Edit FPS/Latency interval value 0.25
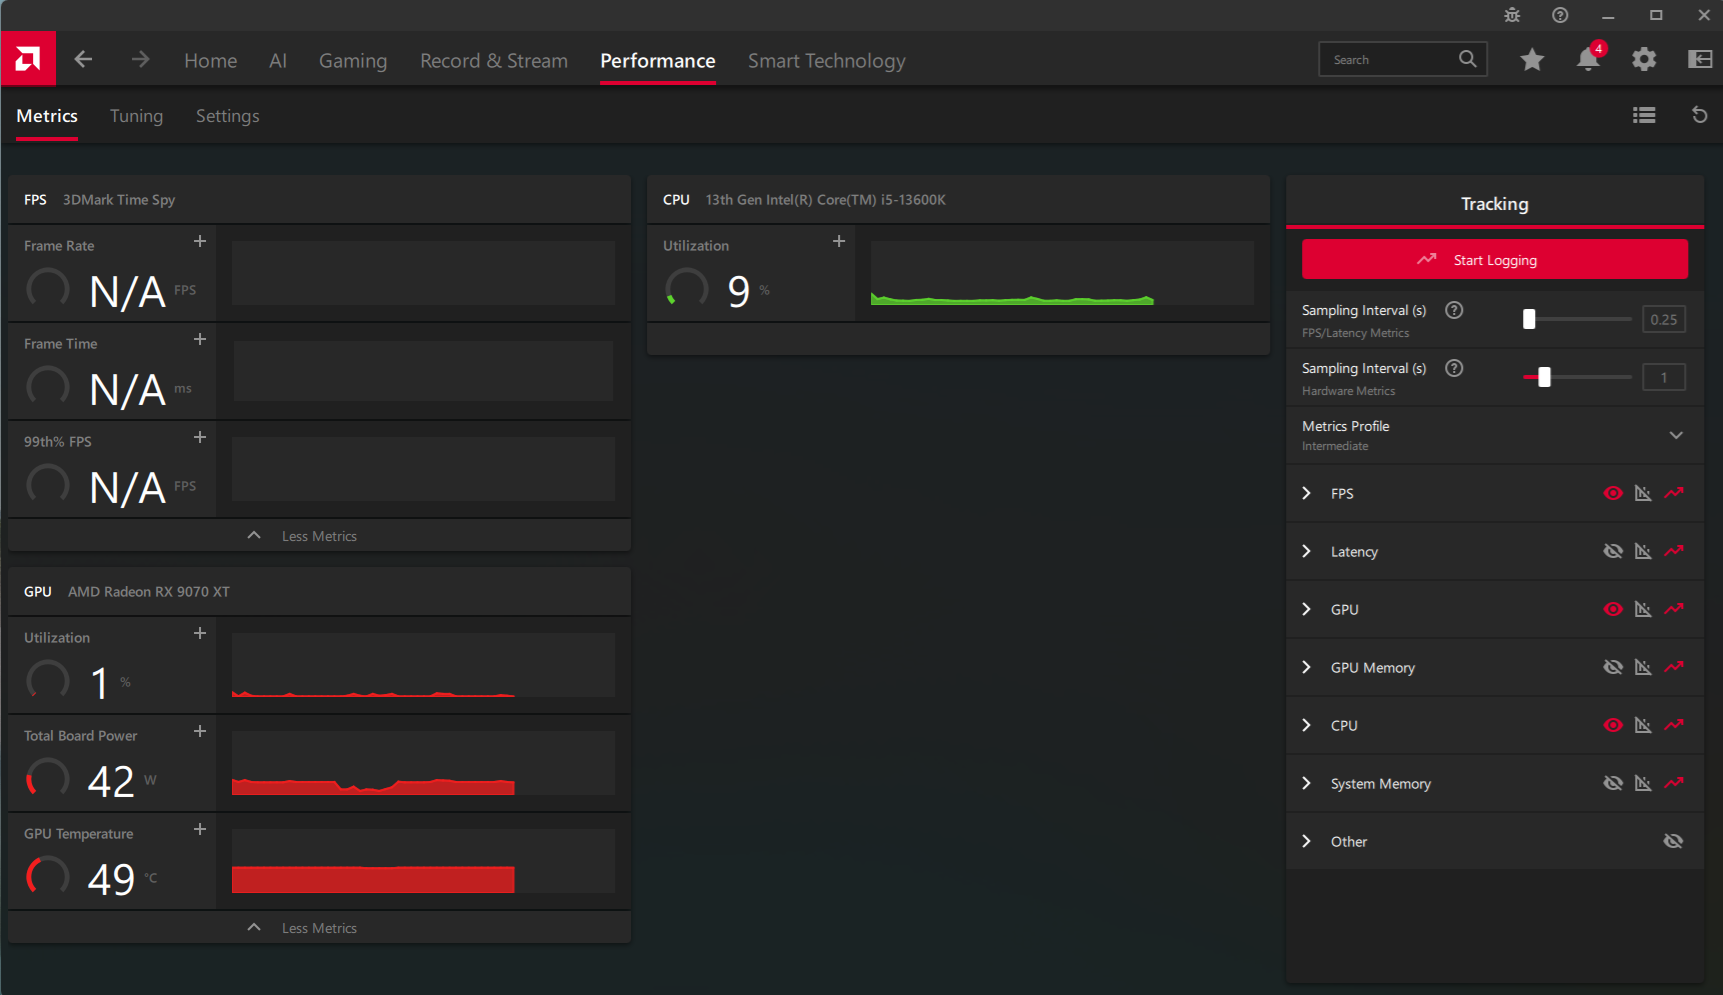Image resolution: width=1723 pixels, height=995 pixels. (1664, 319)
